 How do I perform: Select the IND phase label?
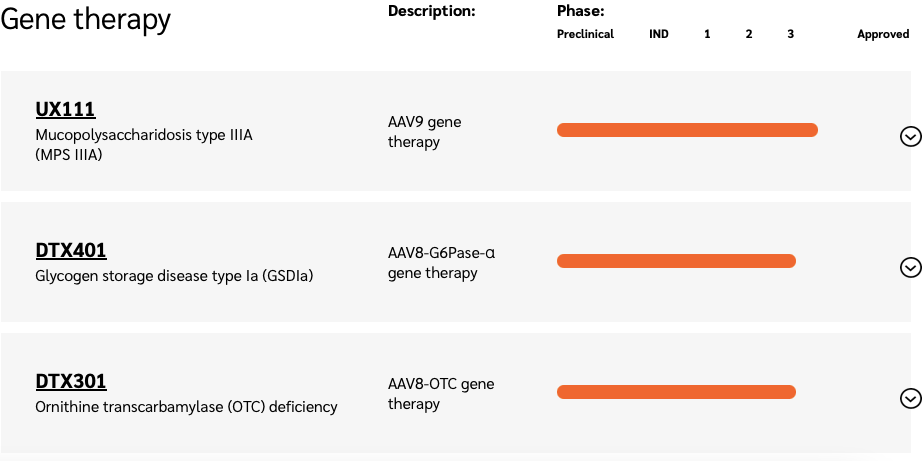point(659,34)
